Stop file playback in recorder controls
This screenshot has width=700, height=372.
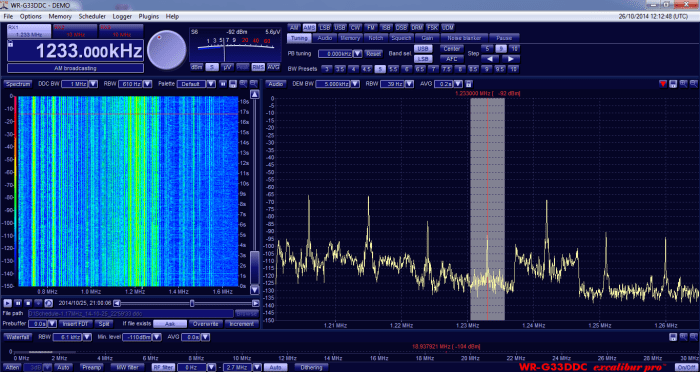28,303
